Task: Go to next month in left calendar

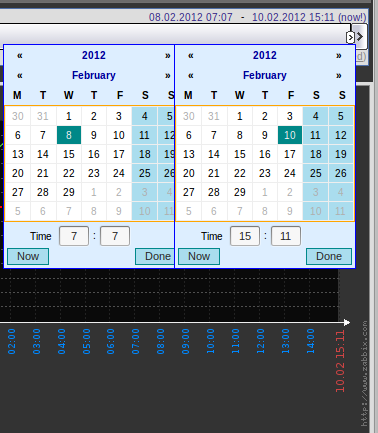Action: tap(168, 76)
